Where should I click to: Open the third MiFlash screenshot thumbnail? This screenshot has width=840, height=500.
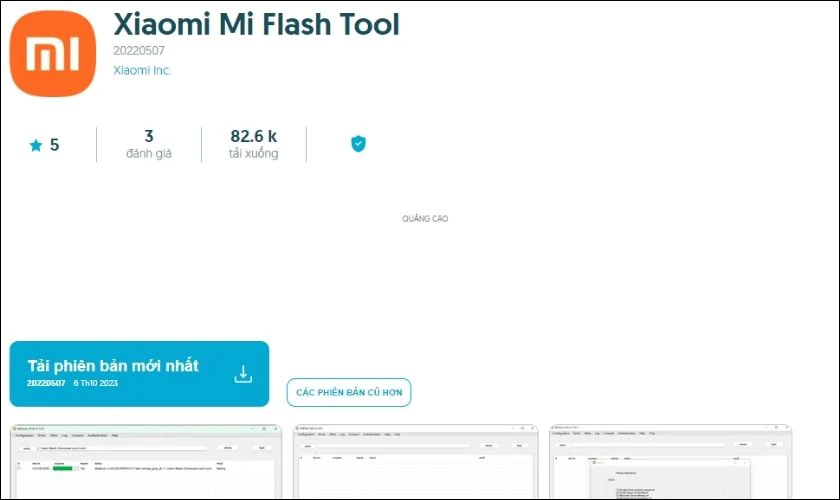tap(669, 461)
